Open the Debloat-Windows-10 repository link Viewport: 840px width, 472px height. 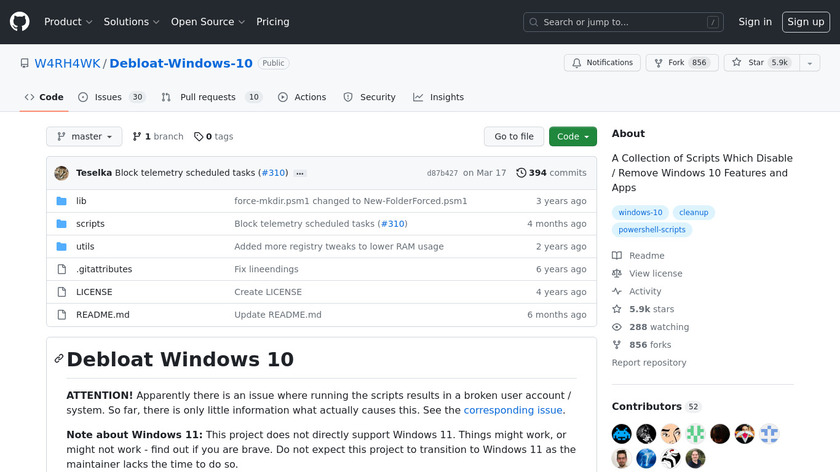coord(181,63)
